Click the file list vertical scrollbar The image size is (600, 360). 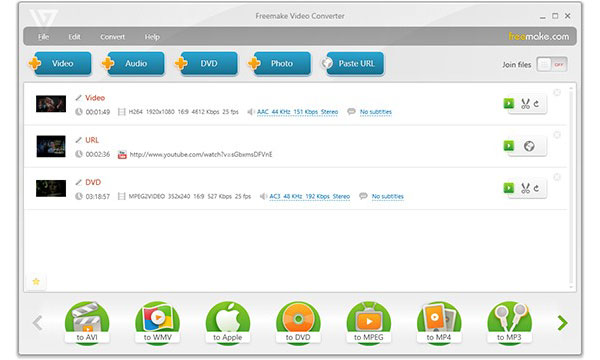571,187
